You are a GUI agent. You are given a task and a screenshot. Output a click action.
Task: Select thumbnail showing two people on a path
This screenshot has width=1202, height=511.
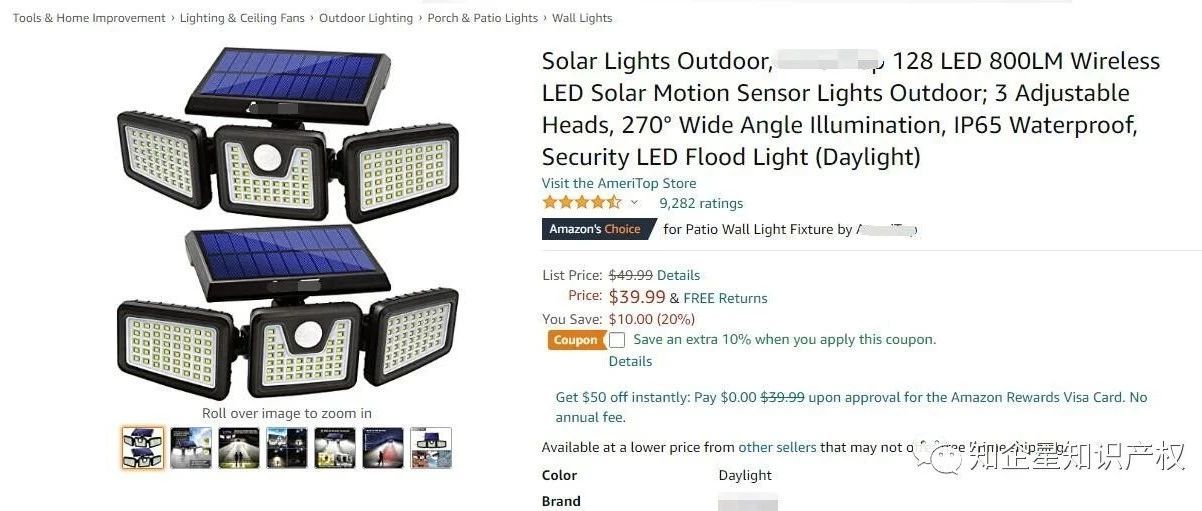pos(239,448)
